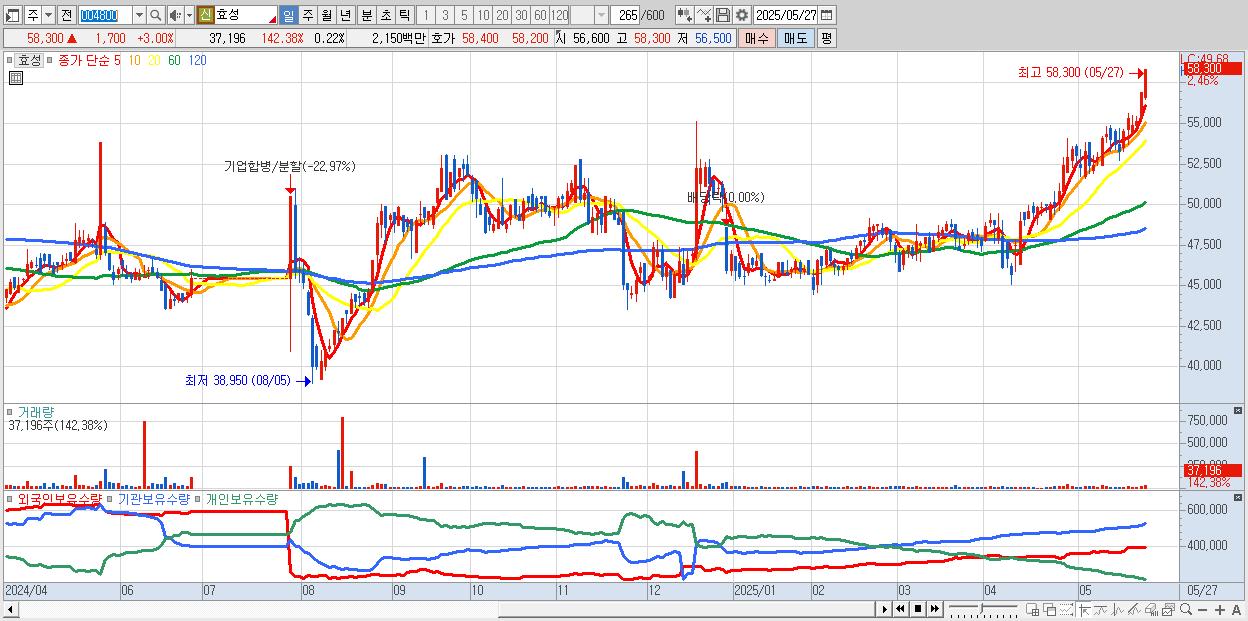The height and width of the screenshot is (621, 1248).
Task: Click the play button in replay controls
Action: (x=885, y=609)
